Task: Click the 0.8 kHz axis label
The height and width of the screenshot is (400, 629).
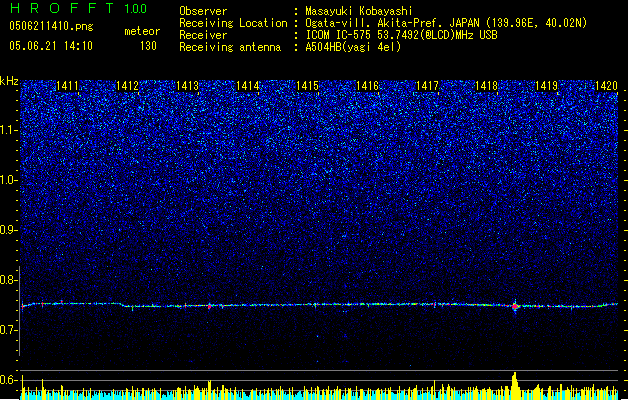Action: click(9, 280)
